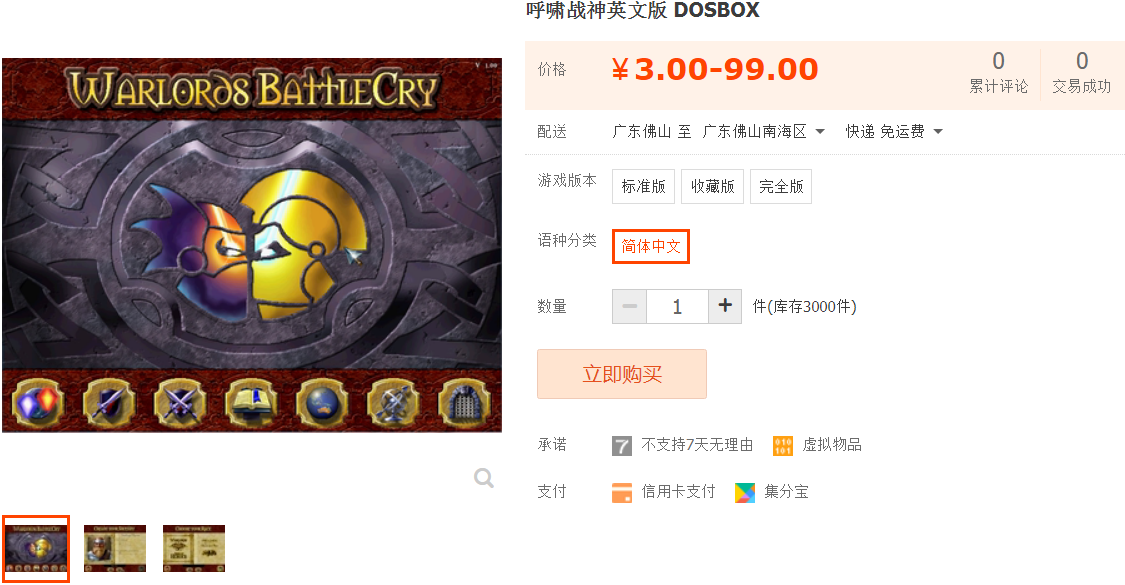Select the 收藏版 game version option

coord(712,187)
